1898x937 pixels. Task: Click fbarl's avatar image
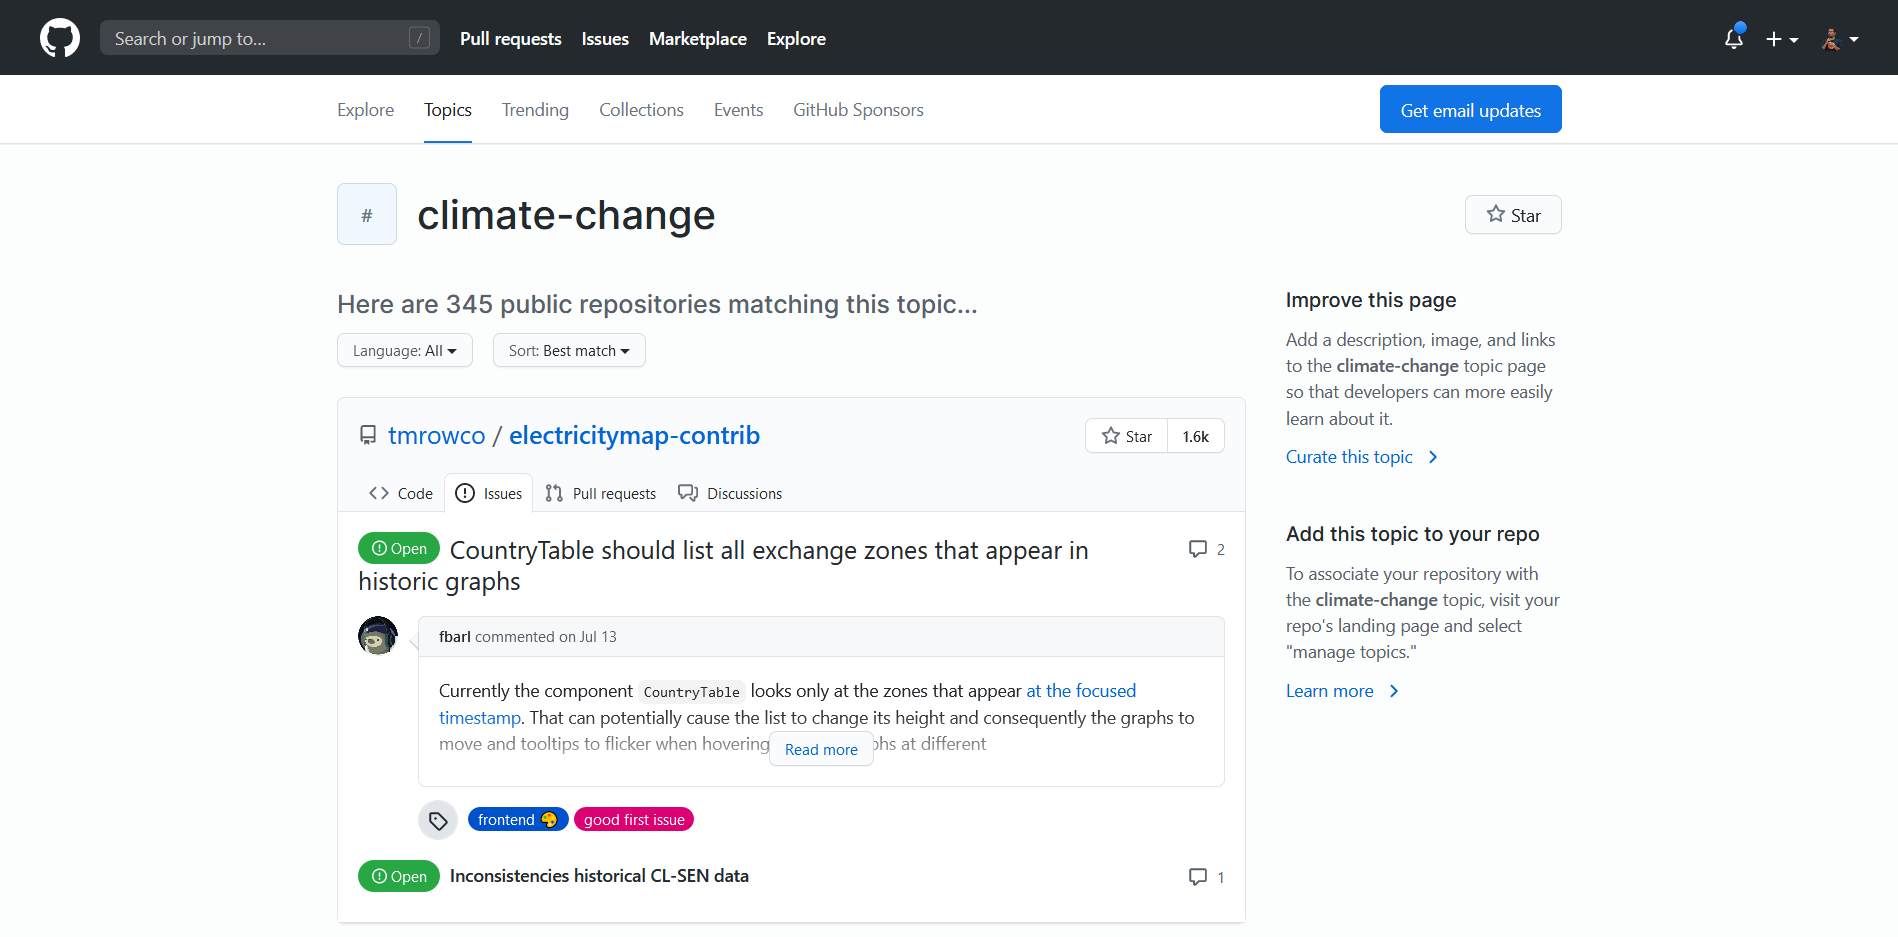378,636
